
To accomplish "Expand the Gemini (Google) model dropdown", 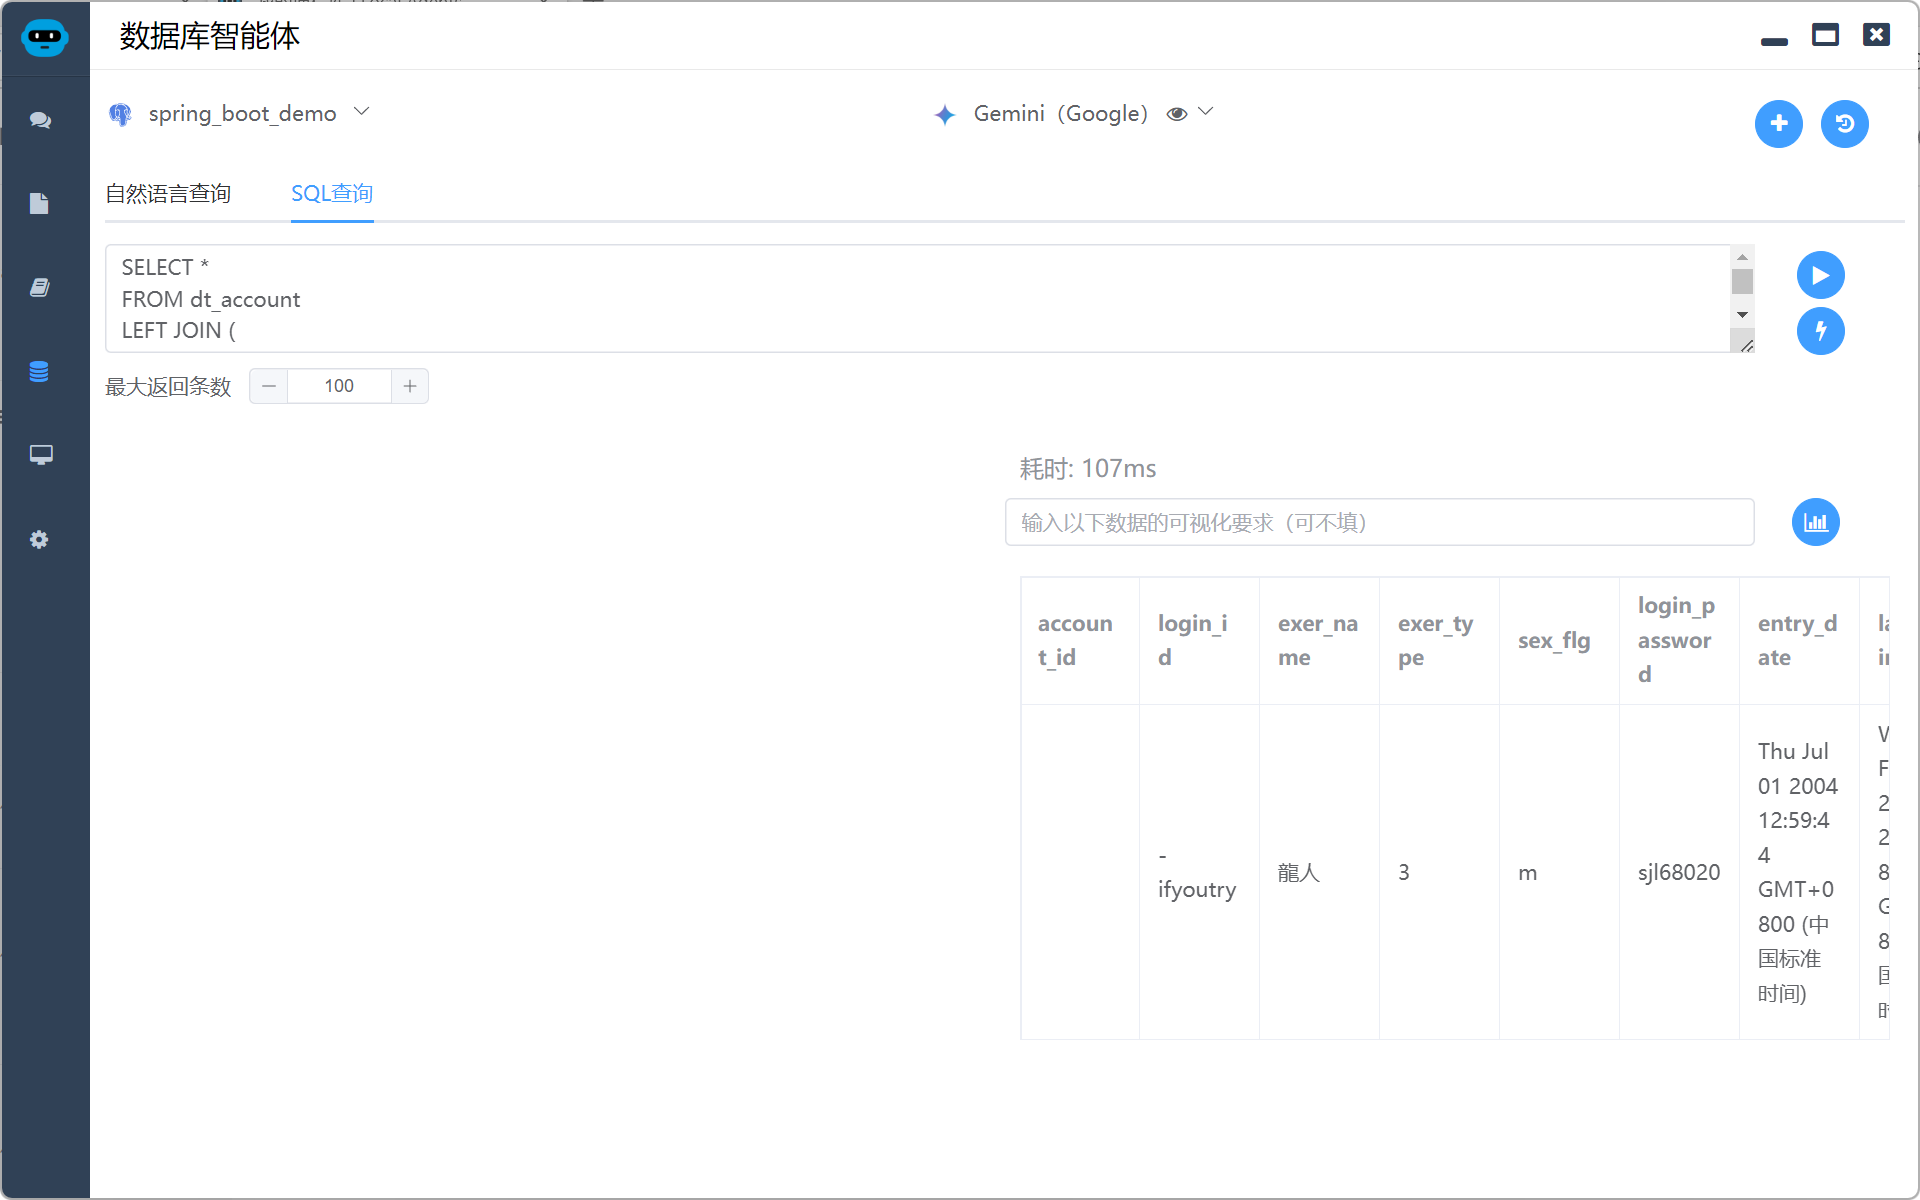I will (x=1206, y=112).
